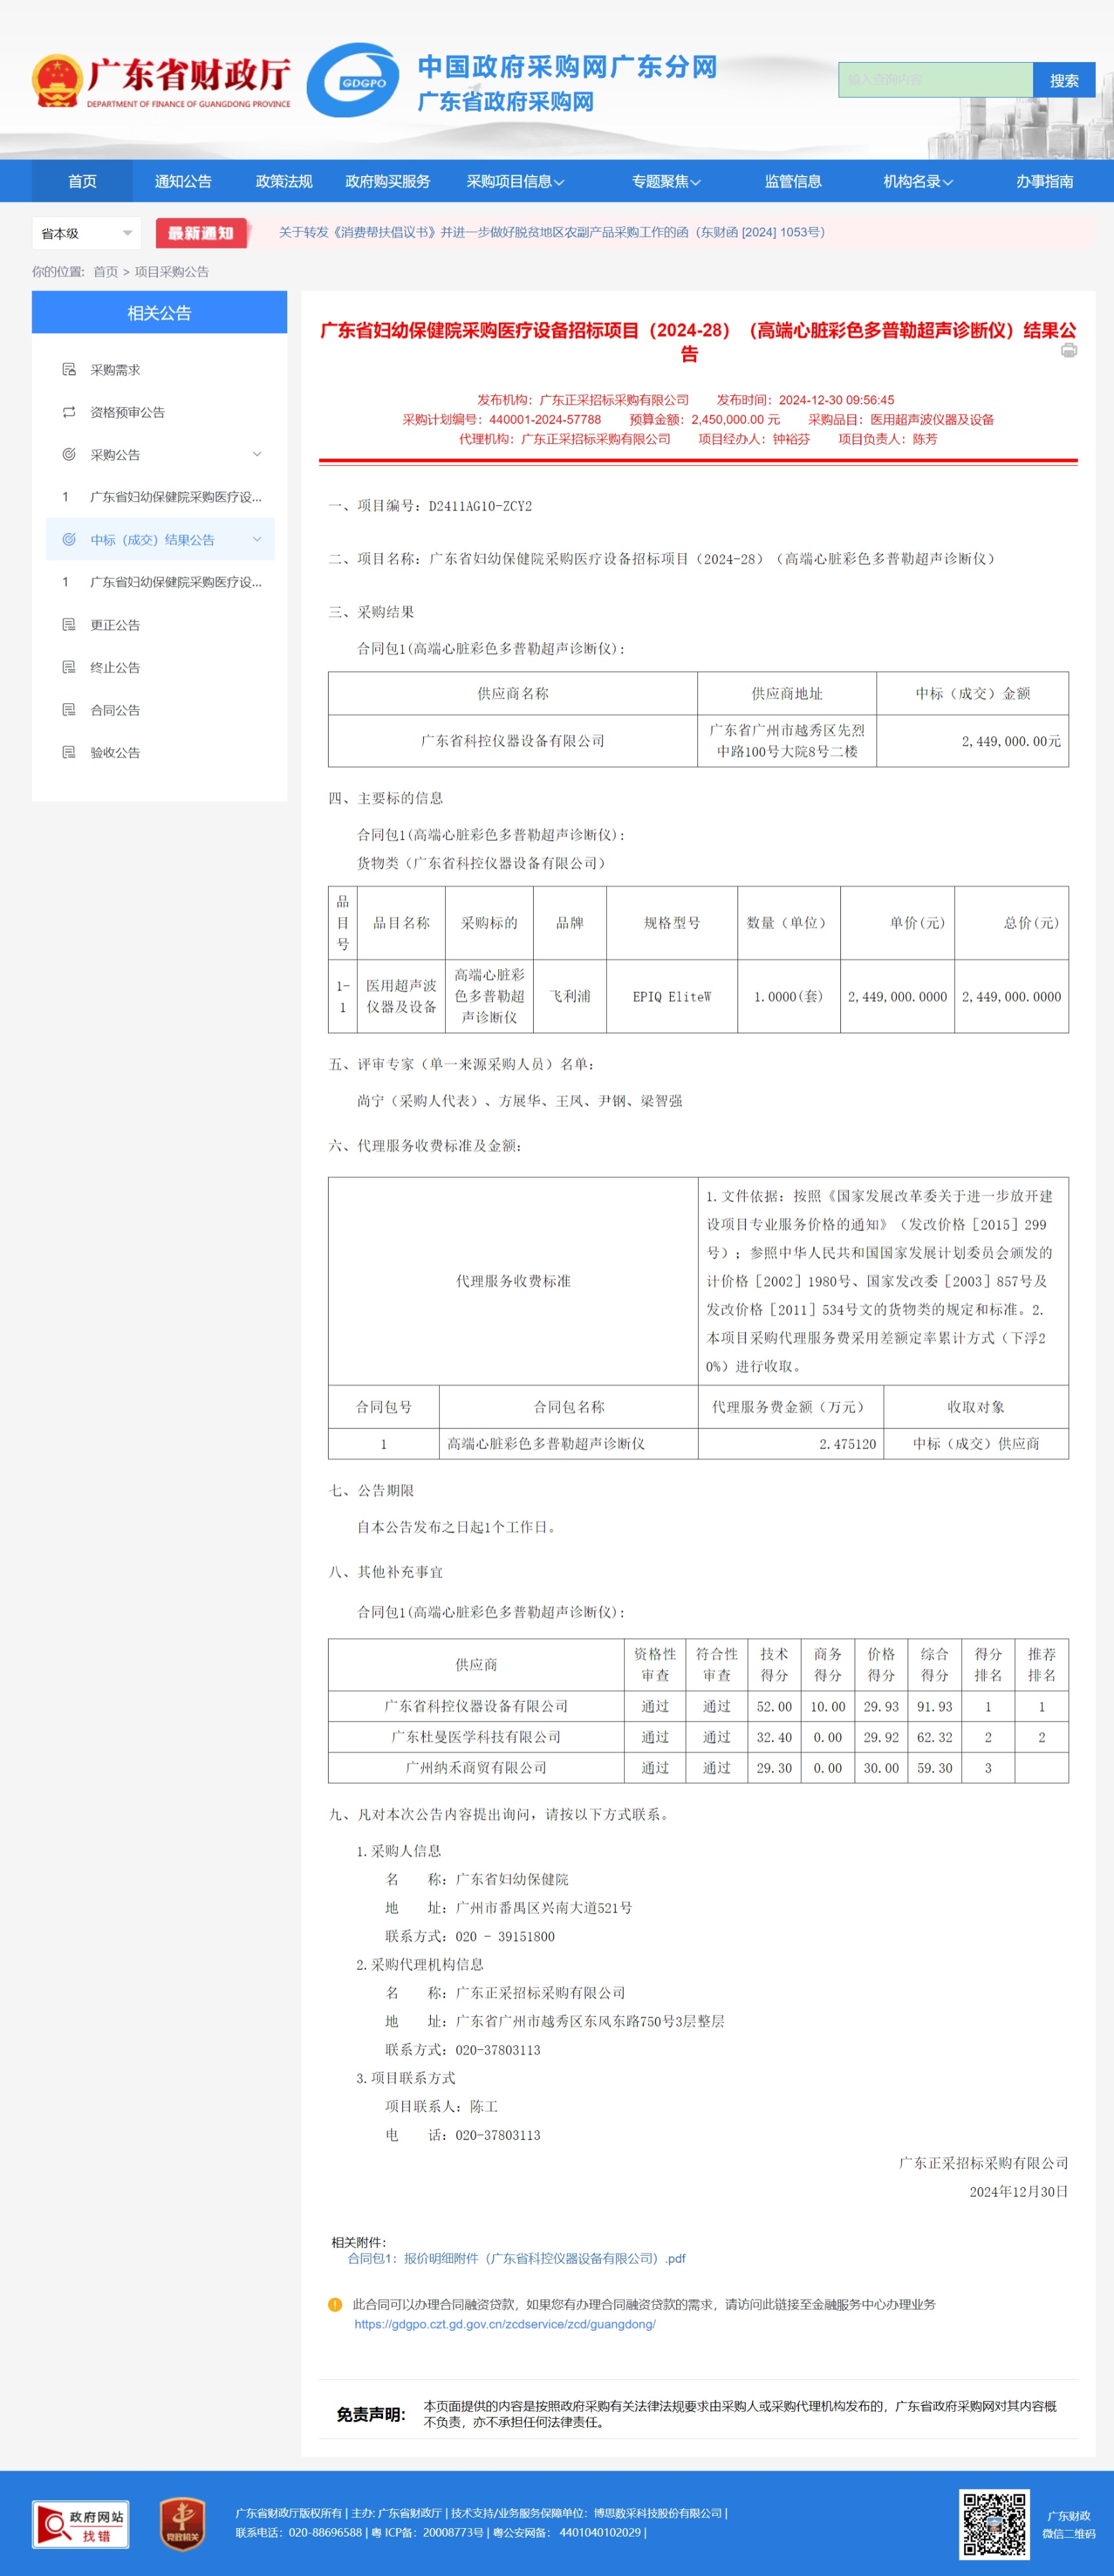Click the 验收公告 document icon
The height and width of the screenshot is (2576, 1114).
click(69, 752)
